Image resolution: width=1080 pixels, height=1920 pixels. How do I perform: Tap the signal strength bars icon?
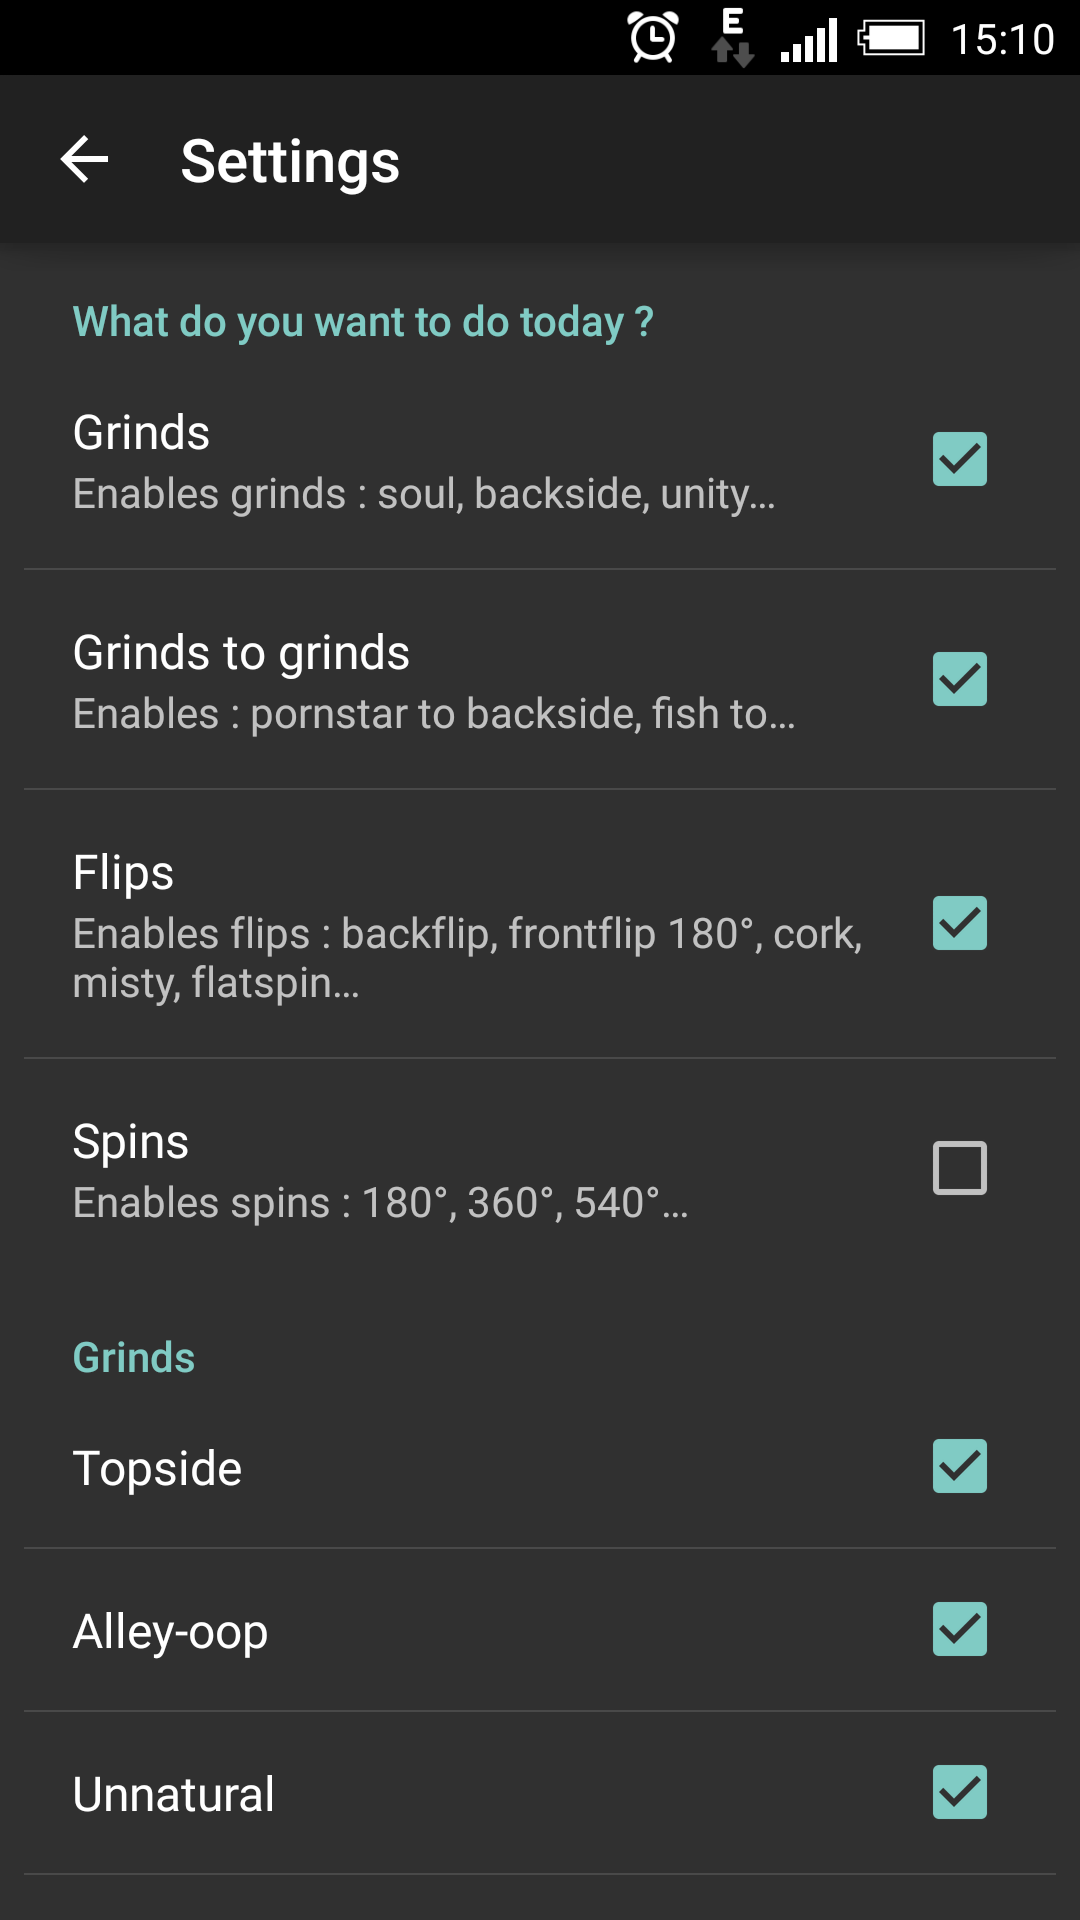[x=809, y=42]
